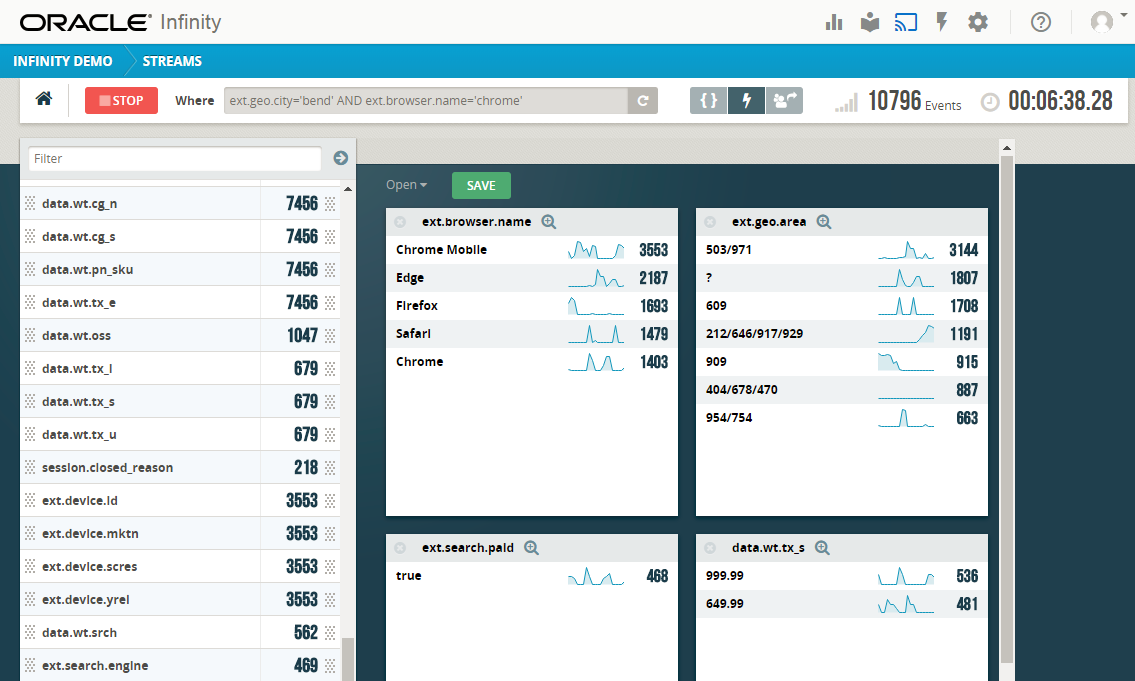Remove the ext.geo.area card
The height and width of the screenshot is (681, 1135).
point(710,222)
